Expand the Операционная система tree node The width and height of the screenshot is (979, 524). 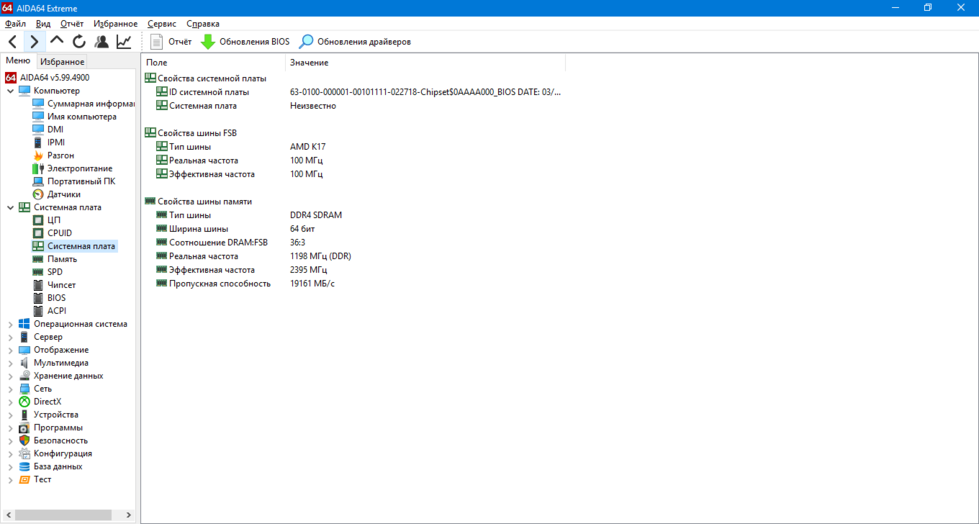(11, 324)
